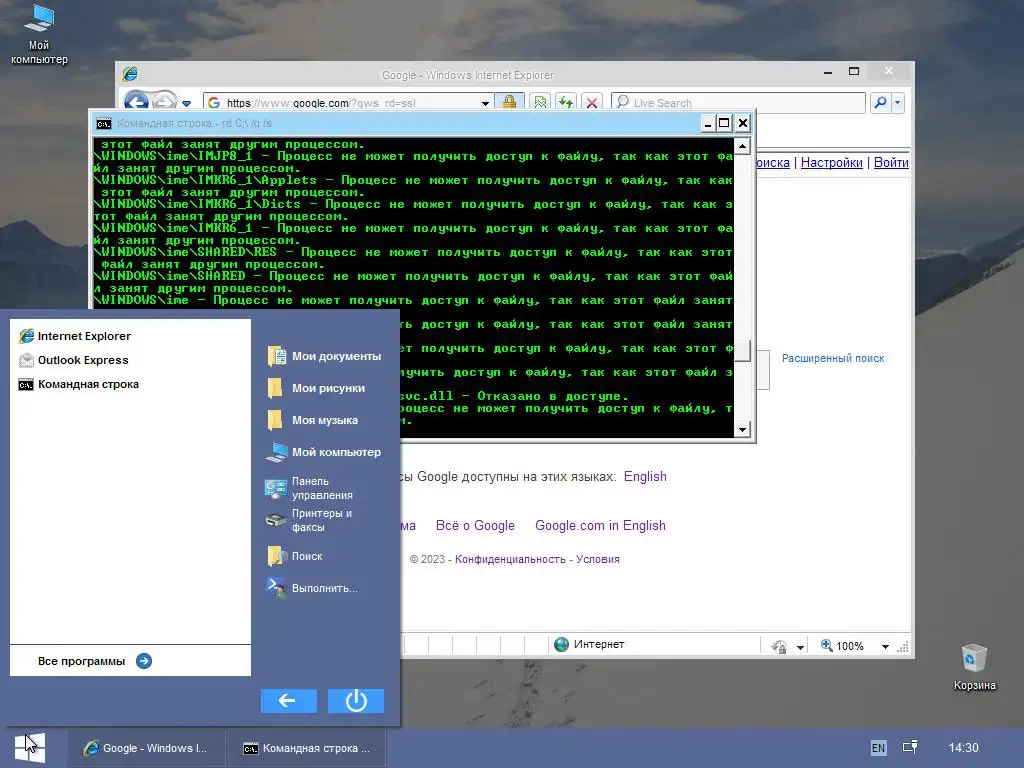Click the EN language indicator
Screen dimensions: 1024x768
[878, 748]
